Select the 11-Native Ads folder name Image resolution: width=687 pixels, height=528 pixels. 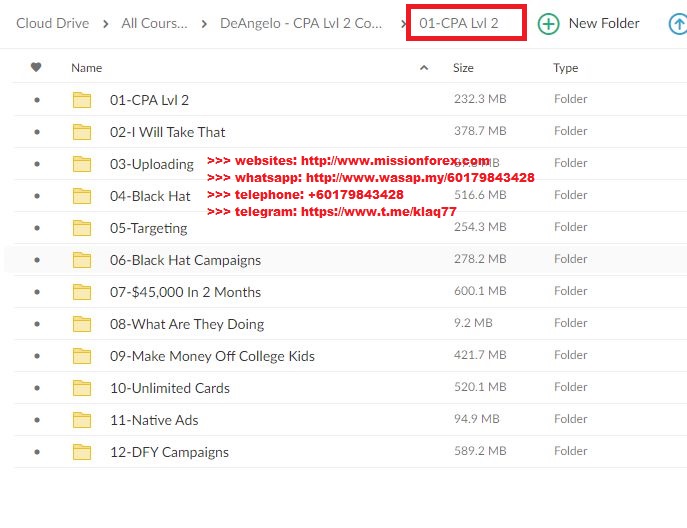[154, 420]
